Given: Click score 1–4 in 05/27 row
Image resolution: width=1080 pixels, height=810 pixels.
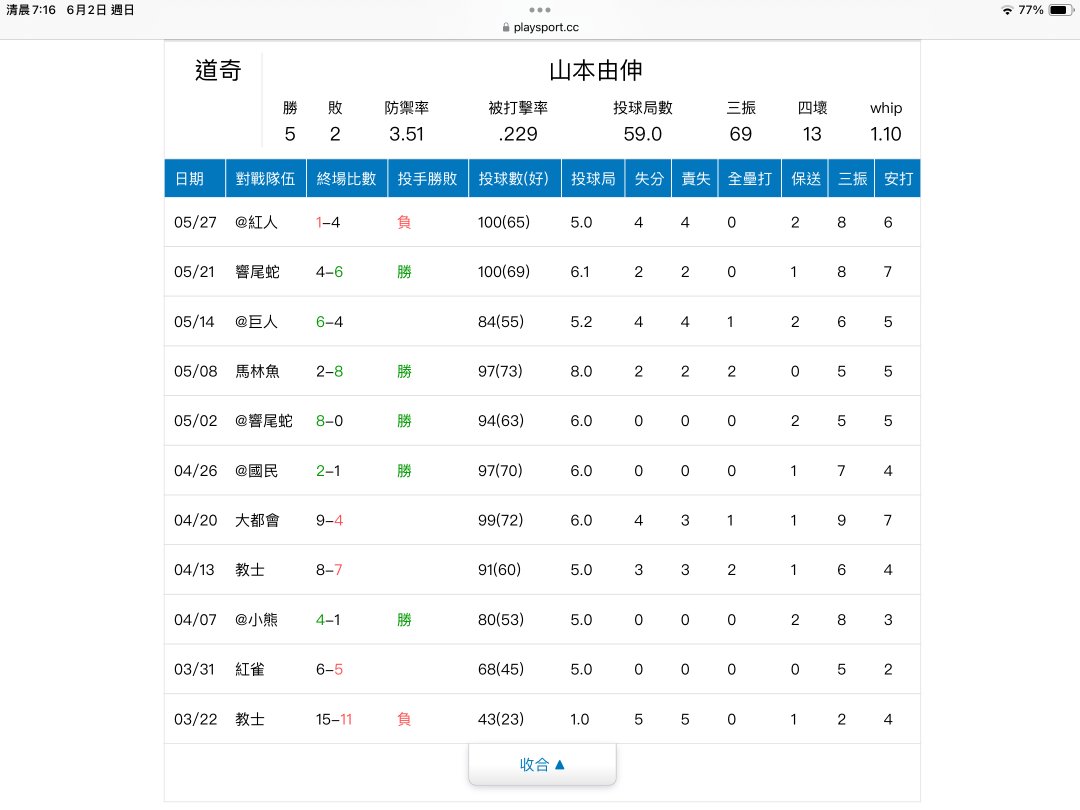Looking at the screenshot, I should [328, 222].
